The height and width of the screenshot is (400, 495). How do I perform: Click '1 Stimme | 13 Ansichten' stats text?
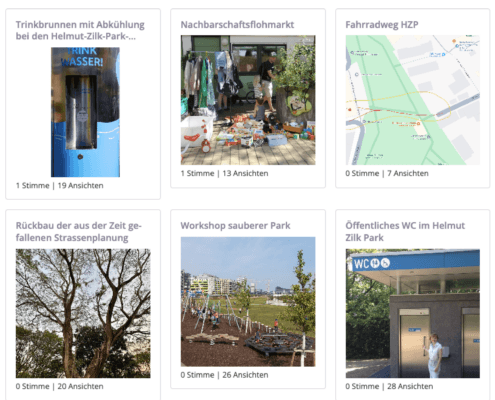[x=224, y=173]
